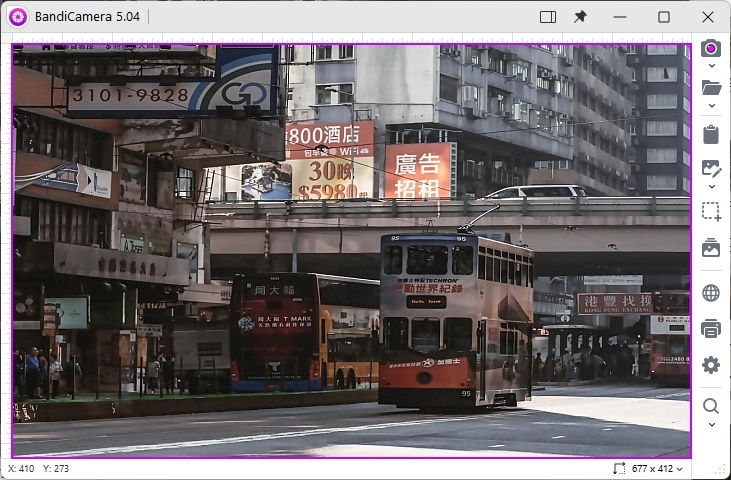Close the BandiCamera window

[708, 17]
